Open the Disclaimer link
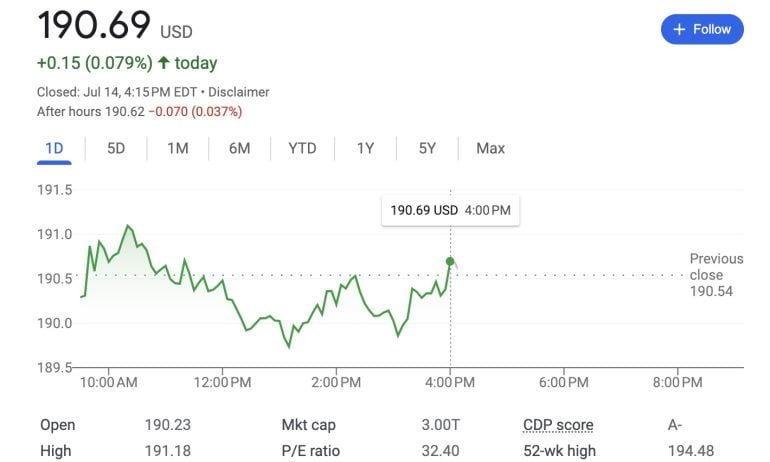Screen dimensions: 770x462 coord(241,92)
